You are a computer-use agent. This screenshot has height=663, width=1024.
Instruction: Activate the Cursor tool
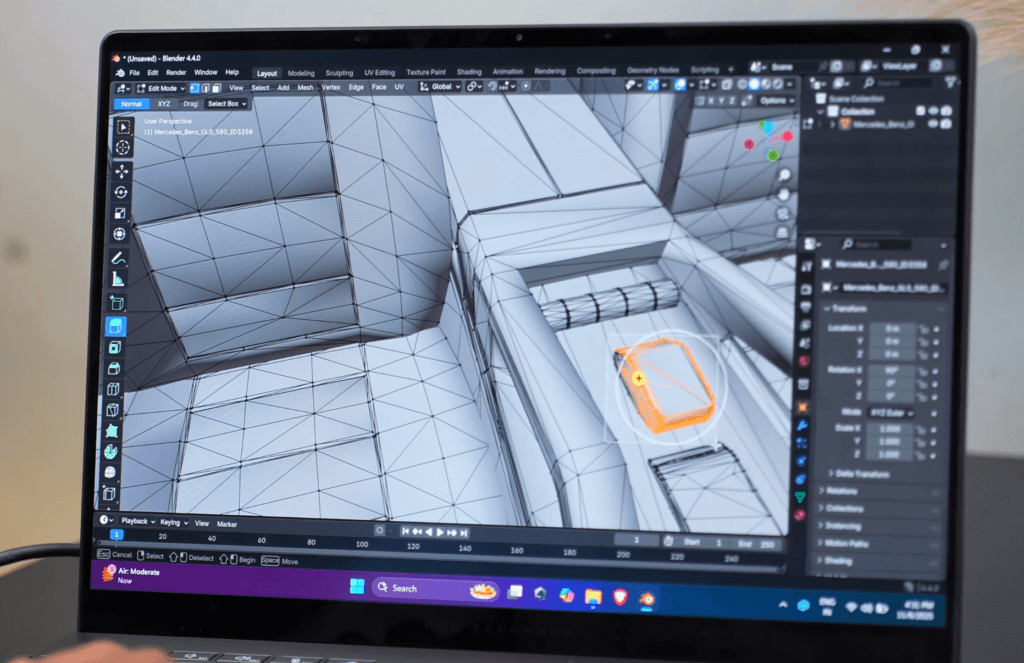pyautogui.click(x=123, y=147)
